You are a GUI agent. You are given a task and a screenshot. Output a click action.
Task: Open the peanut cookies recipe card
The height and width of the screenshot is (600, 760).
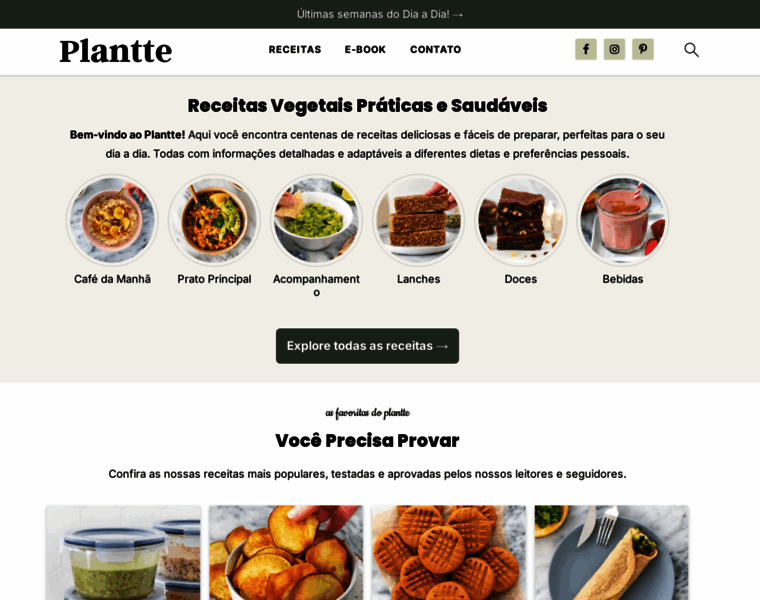click(449, 553)
